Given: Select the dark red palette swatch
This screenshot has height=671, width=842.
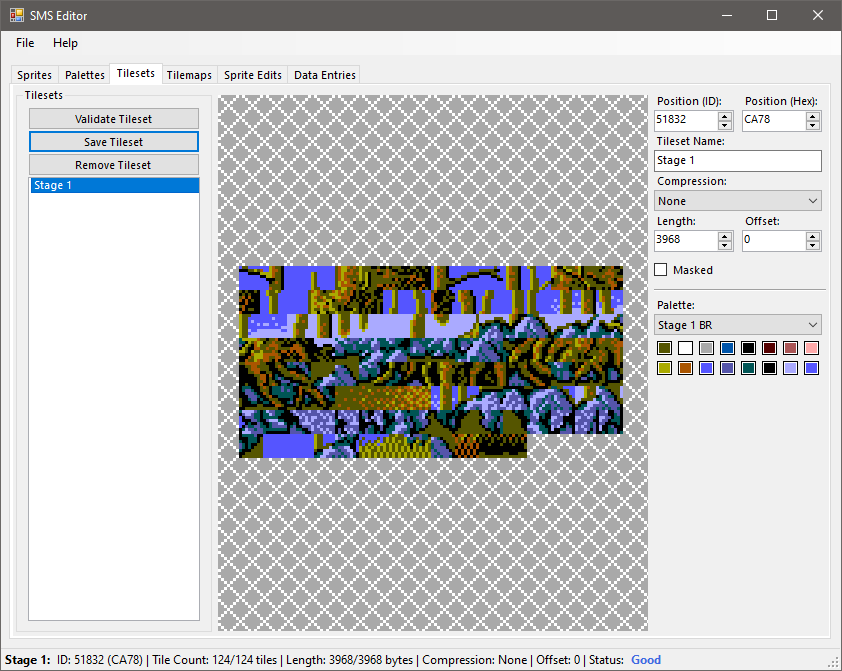Looking at the screenshot, I should coord(770,348).
